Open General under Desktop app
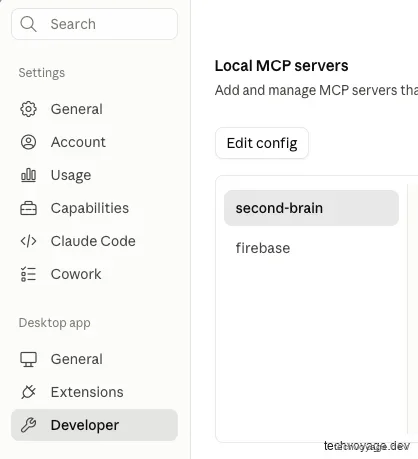Screen dimensions: 418x459 point(94,359)
